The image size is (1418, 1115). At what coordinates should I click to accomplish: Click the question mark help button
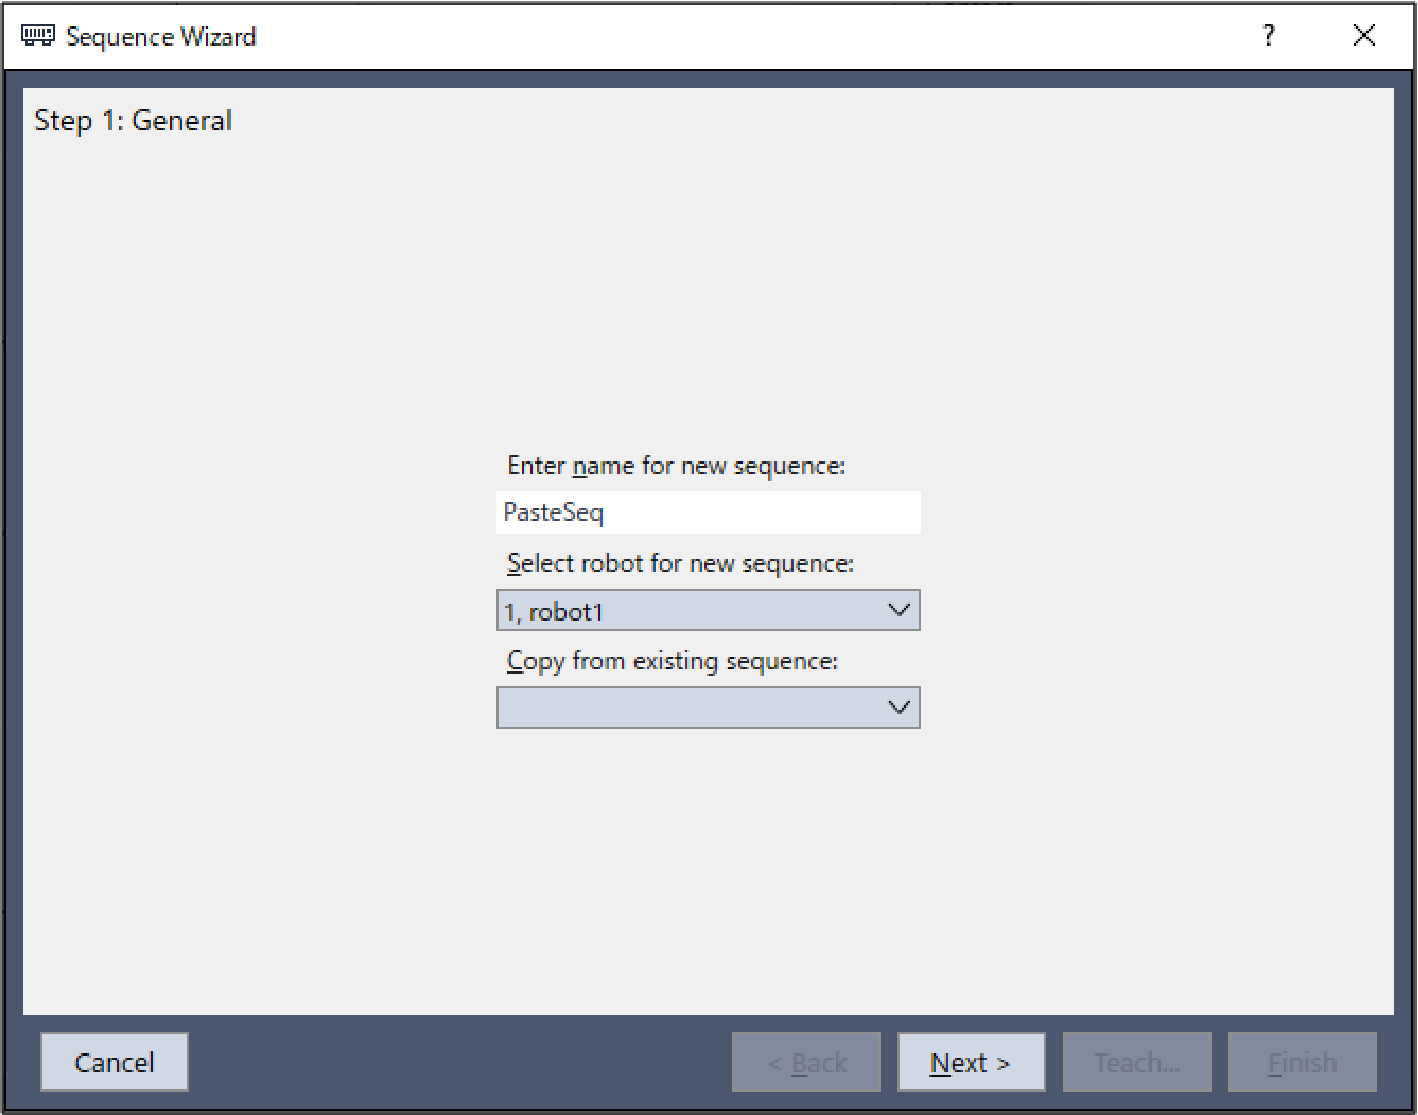(1268, 36)
